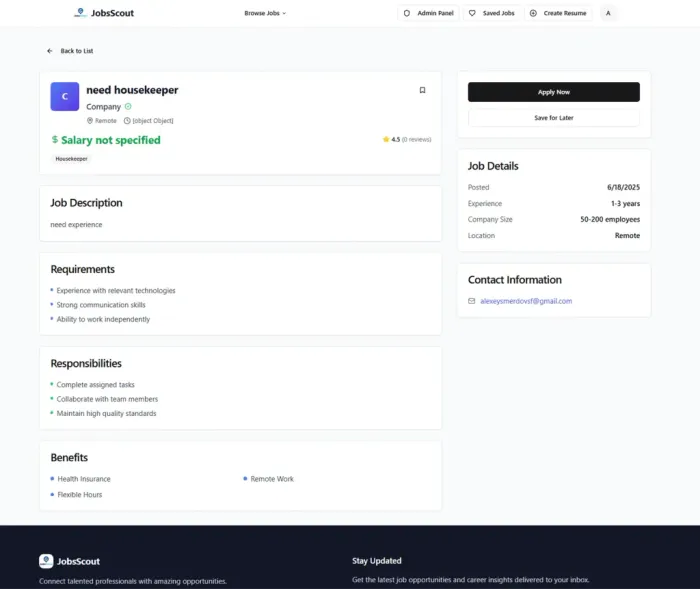Click the footer JobsScout logo icon
This screenshot has width=700, height=589.
46,561
